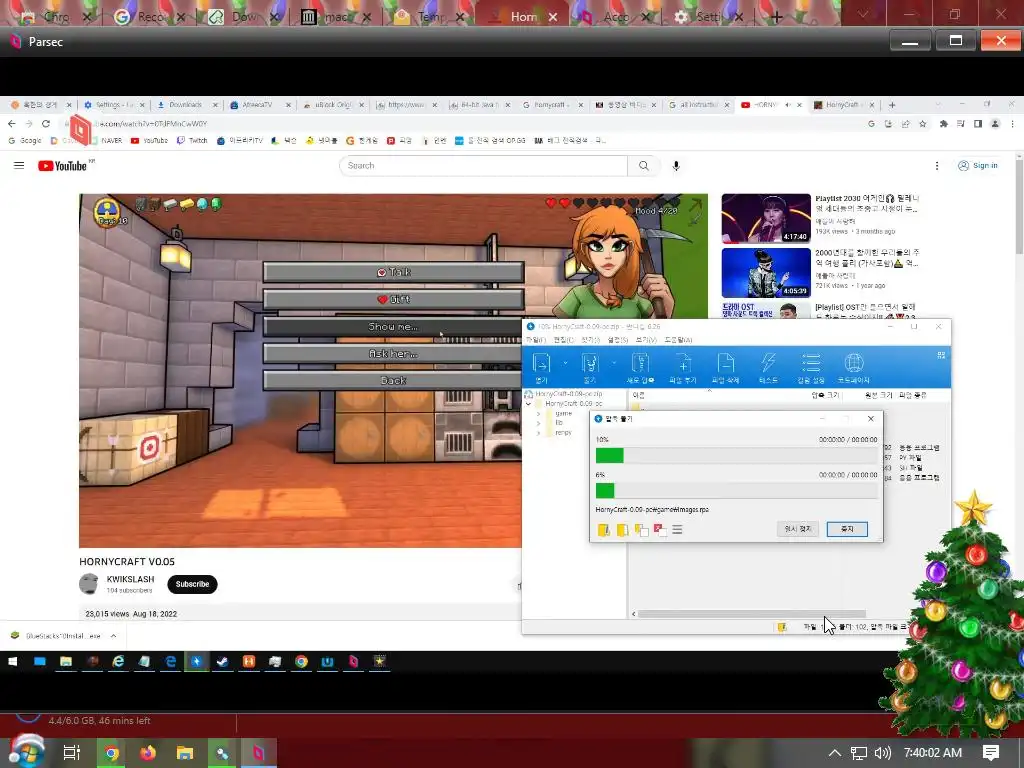The image size is (1024, 768).
Task: Click the second yellow folder icon in the extraction dialog
Action: click(x=622, y=530)
